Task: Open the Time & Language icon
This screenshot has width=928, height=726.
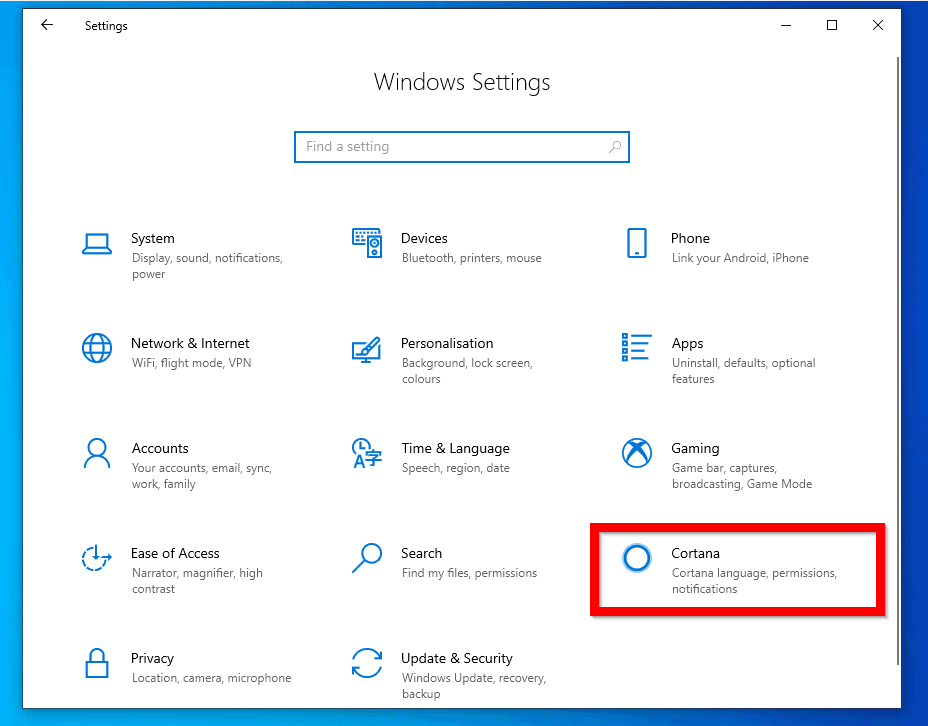Action: point(367,453)
